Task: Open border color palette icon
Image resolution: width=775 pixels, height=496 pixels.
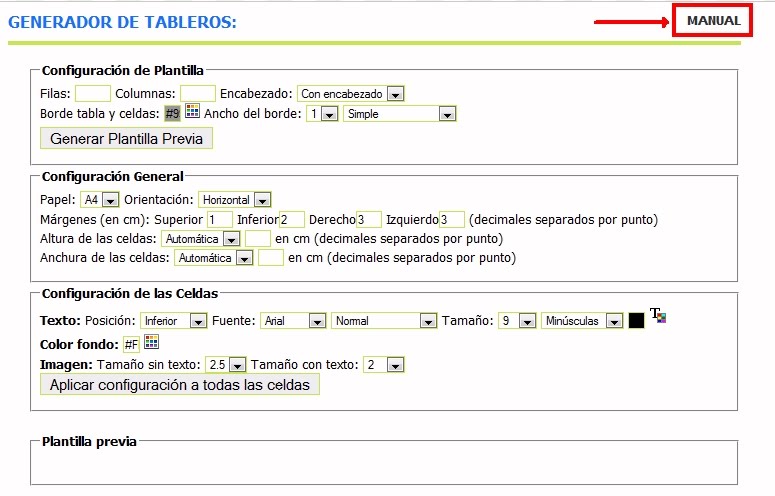Action: coord(192,111)
